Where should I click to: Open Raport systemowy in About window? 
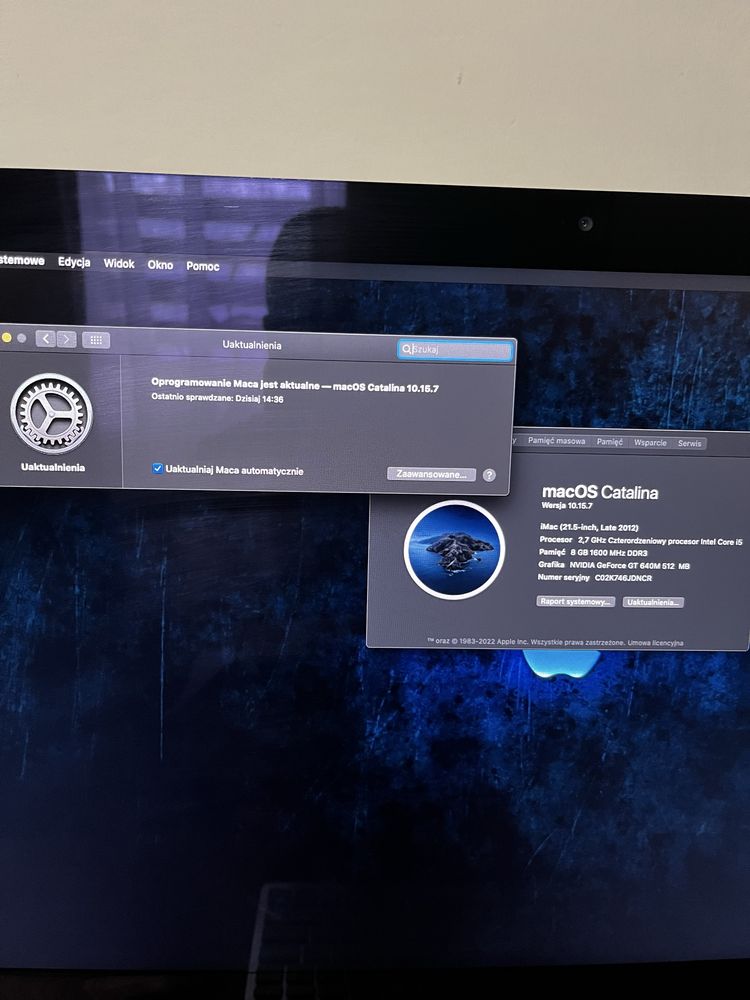tap(575, 601)
